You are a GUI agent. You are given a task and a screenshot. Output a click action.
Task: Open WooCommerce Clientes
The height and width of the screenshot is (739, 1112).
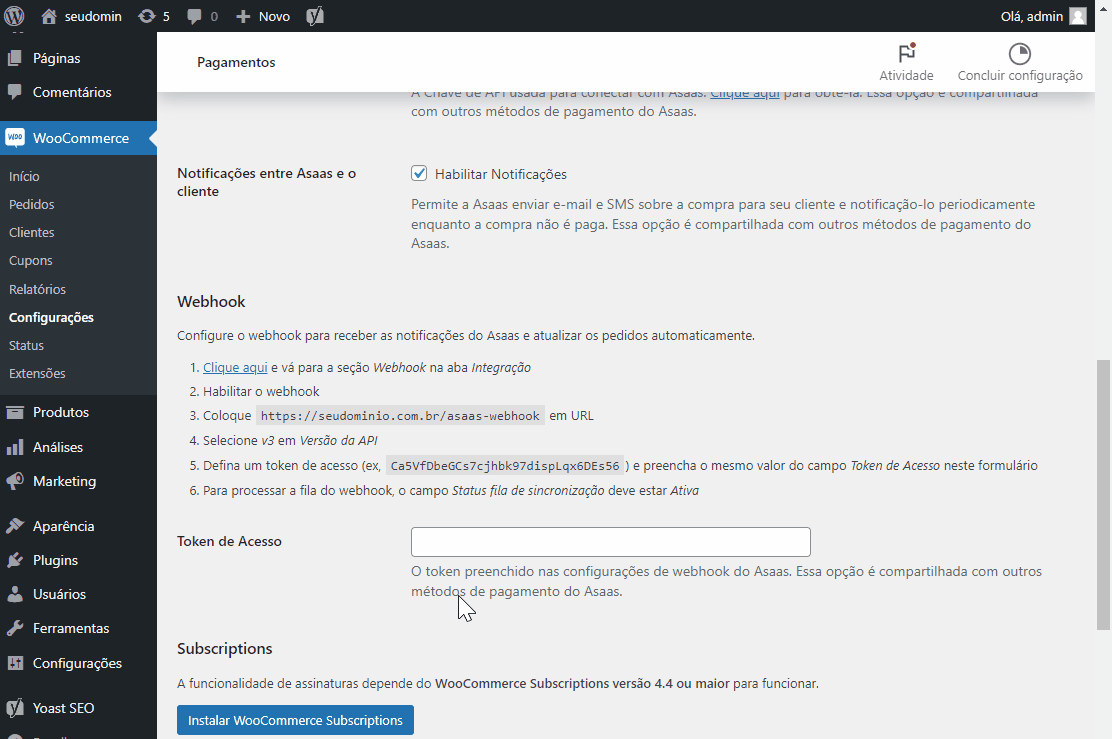point(31,233)
